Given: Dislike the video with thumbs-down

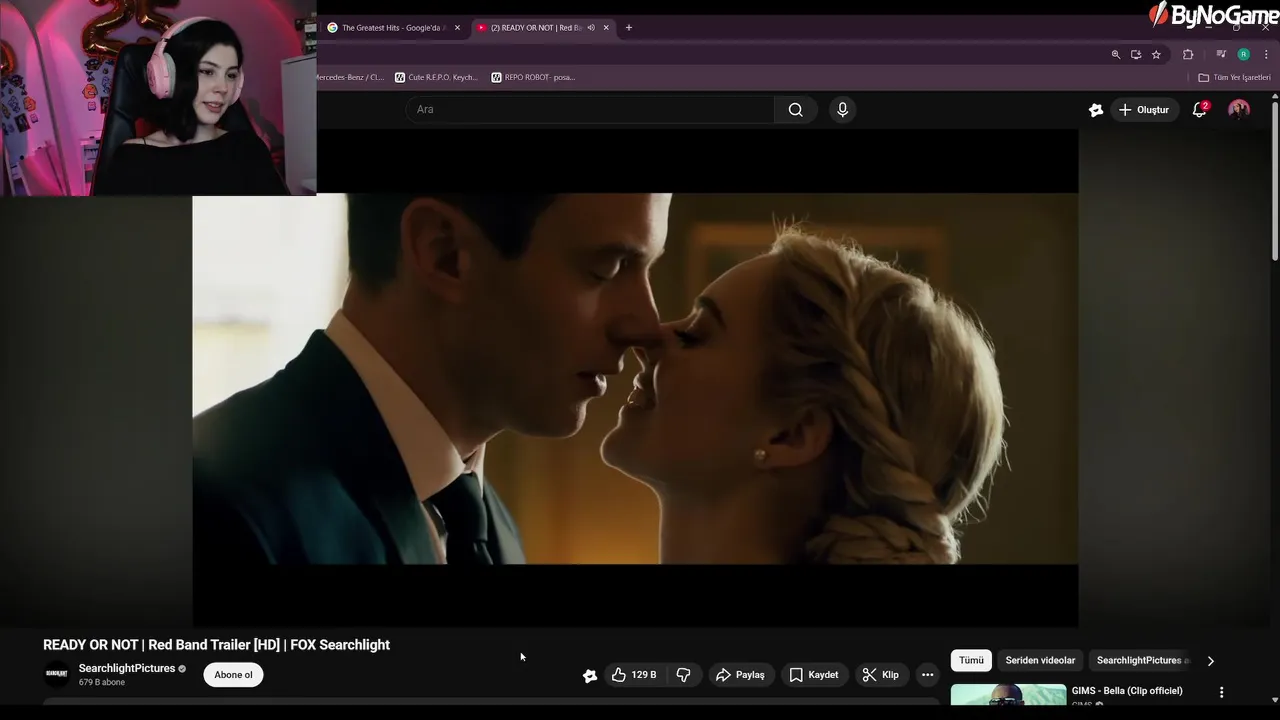Looking at the screenshot, I should (x=684, y=675).
